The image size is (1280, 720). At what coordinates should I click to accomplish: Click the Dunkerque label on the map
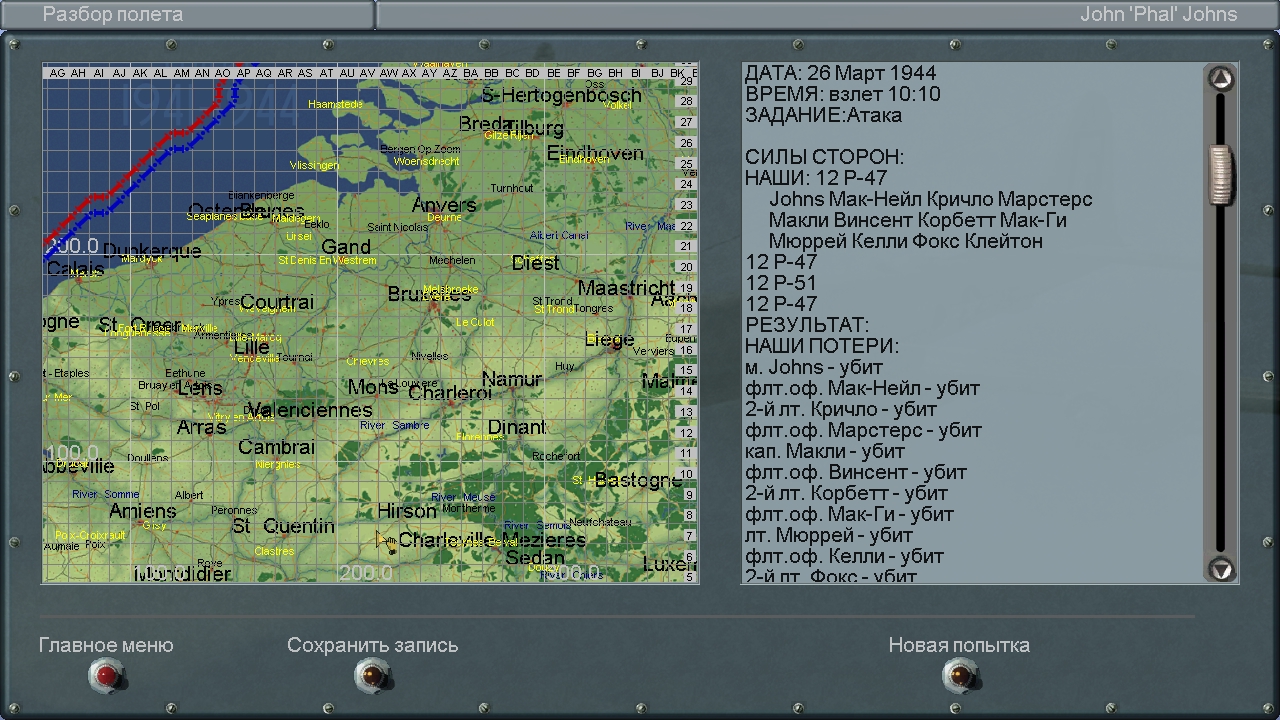[152, 251]
